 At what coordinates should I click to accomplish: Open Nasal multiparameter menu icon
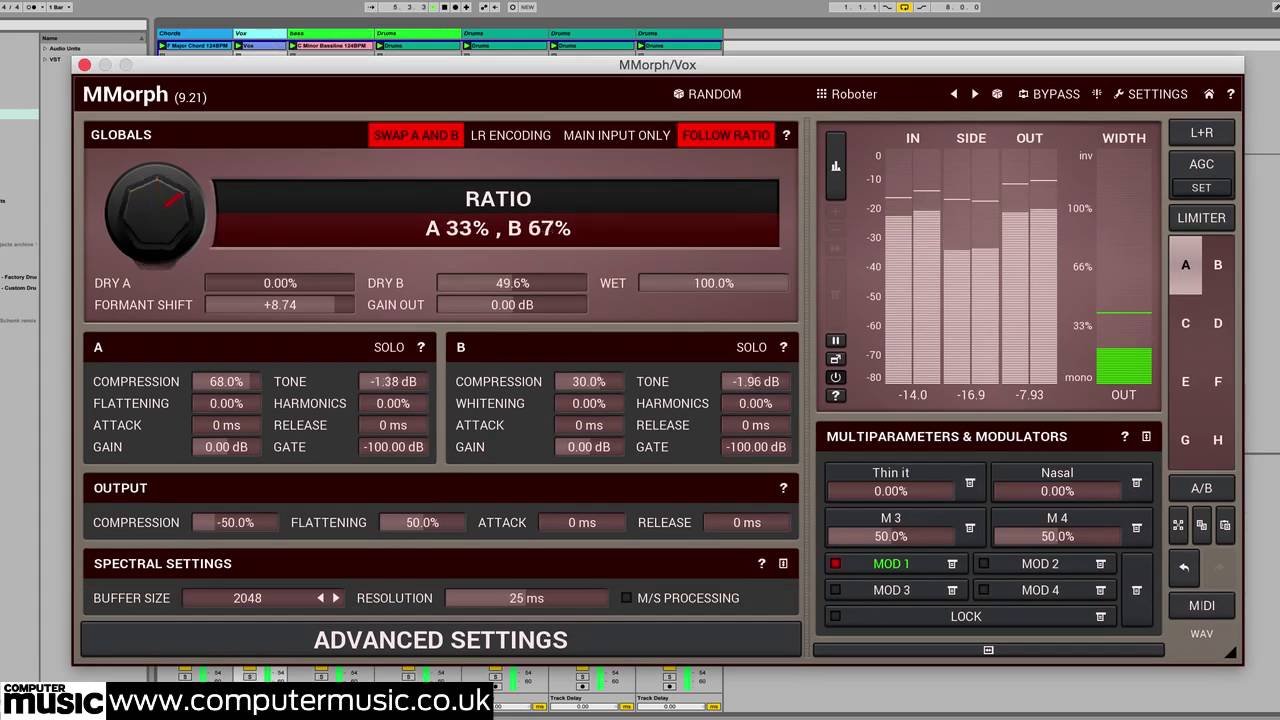tap(1136, 483)
